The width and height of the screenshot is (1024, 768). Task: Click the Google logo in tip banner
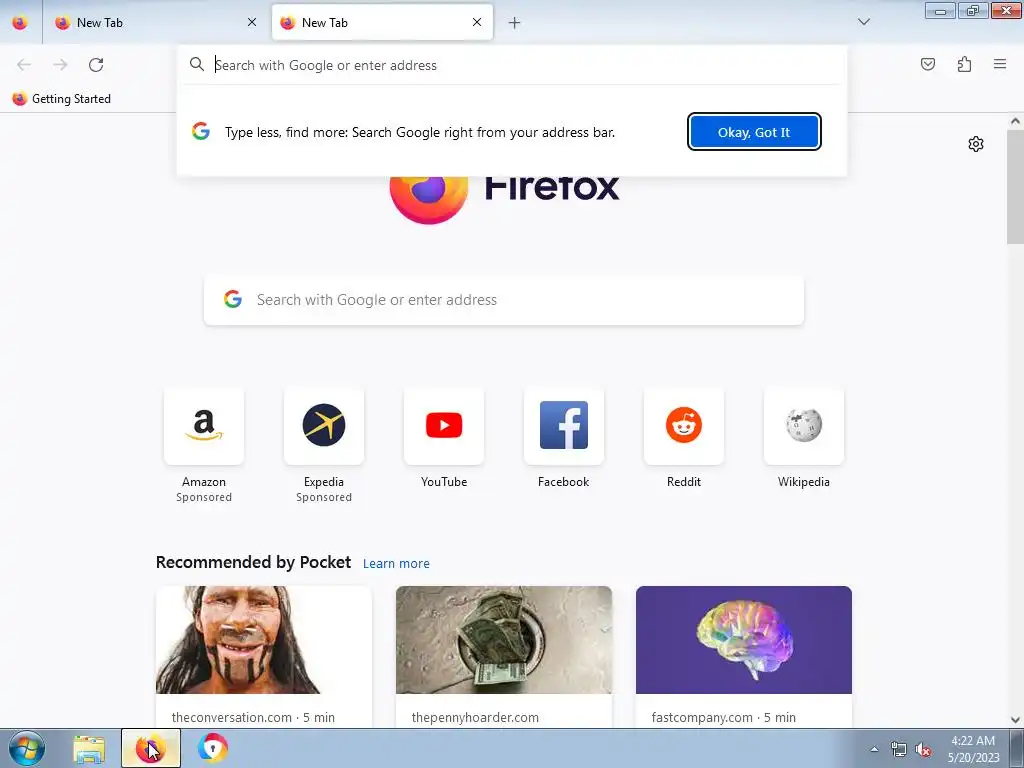coord(201,131)
